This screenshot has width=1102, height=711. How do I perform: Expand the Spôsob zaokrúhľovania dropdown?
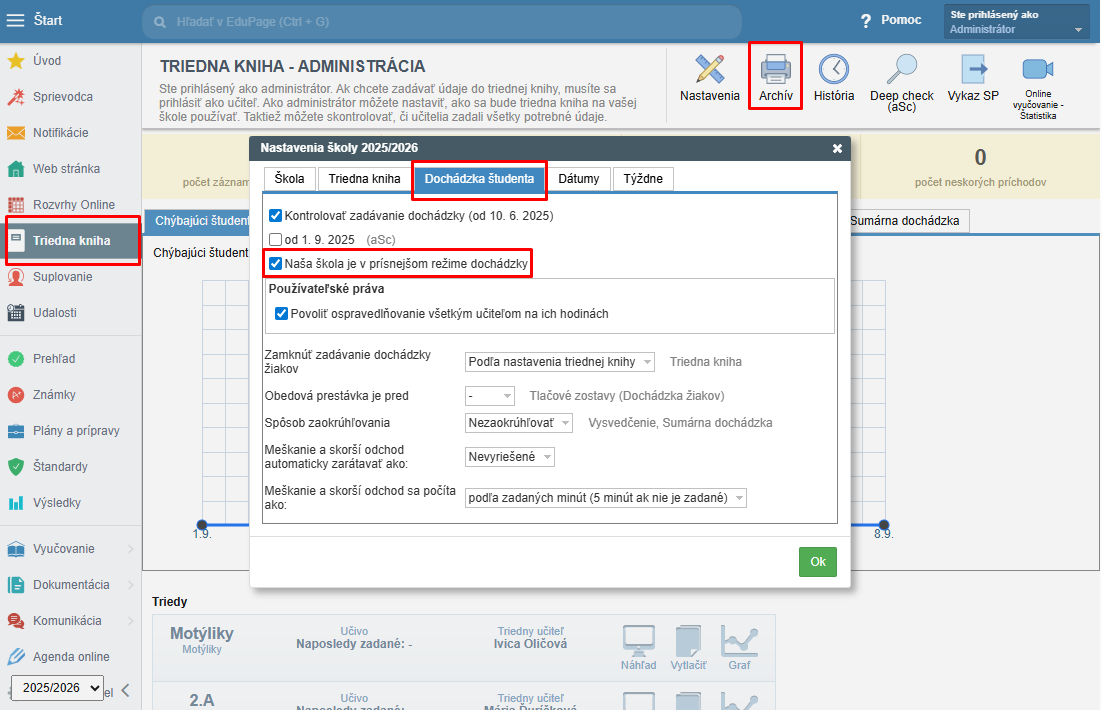519,423
